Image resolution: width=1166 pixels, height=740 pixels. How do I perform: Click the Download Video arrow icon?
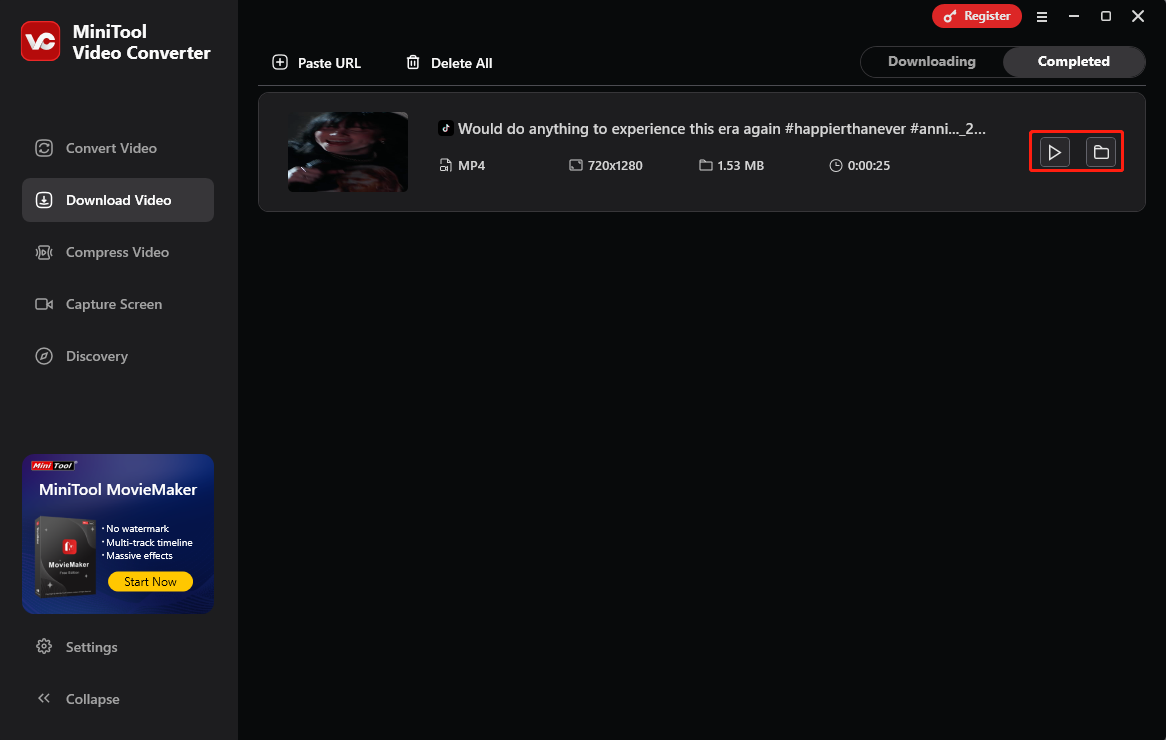pos(44,200)
